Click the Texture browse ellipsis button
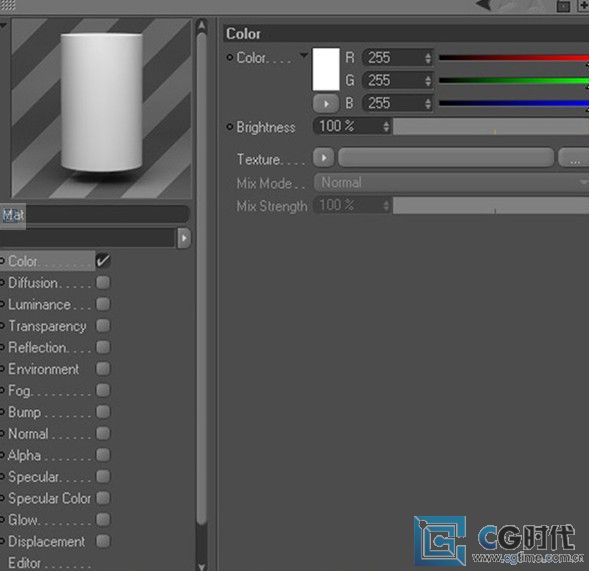The width and height of the screenshot is (589, 571). pos(574,158)
